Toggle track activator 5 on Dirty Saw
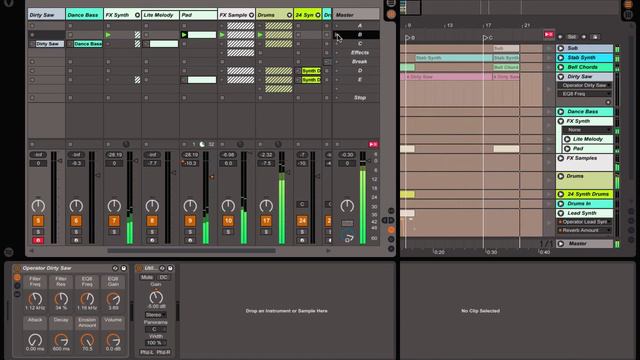 38,221
